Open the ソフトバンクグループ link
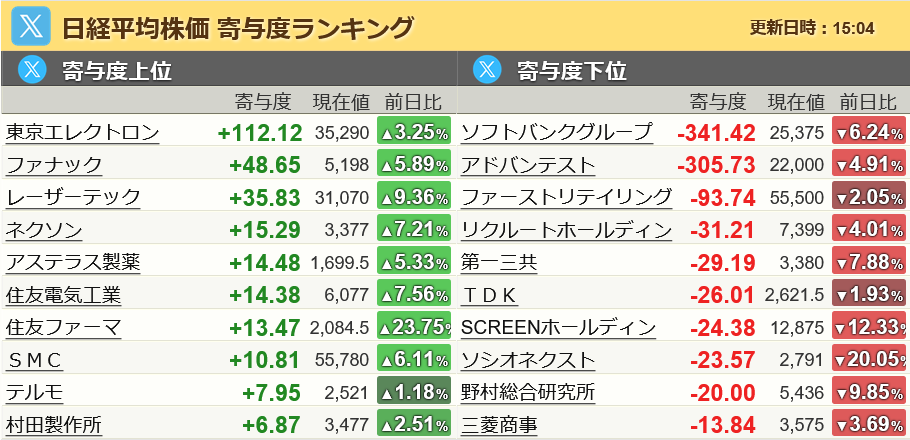The image size is (910, 440). pyautogui.click(x=557, y=133)
